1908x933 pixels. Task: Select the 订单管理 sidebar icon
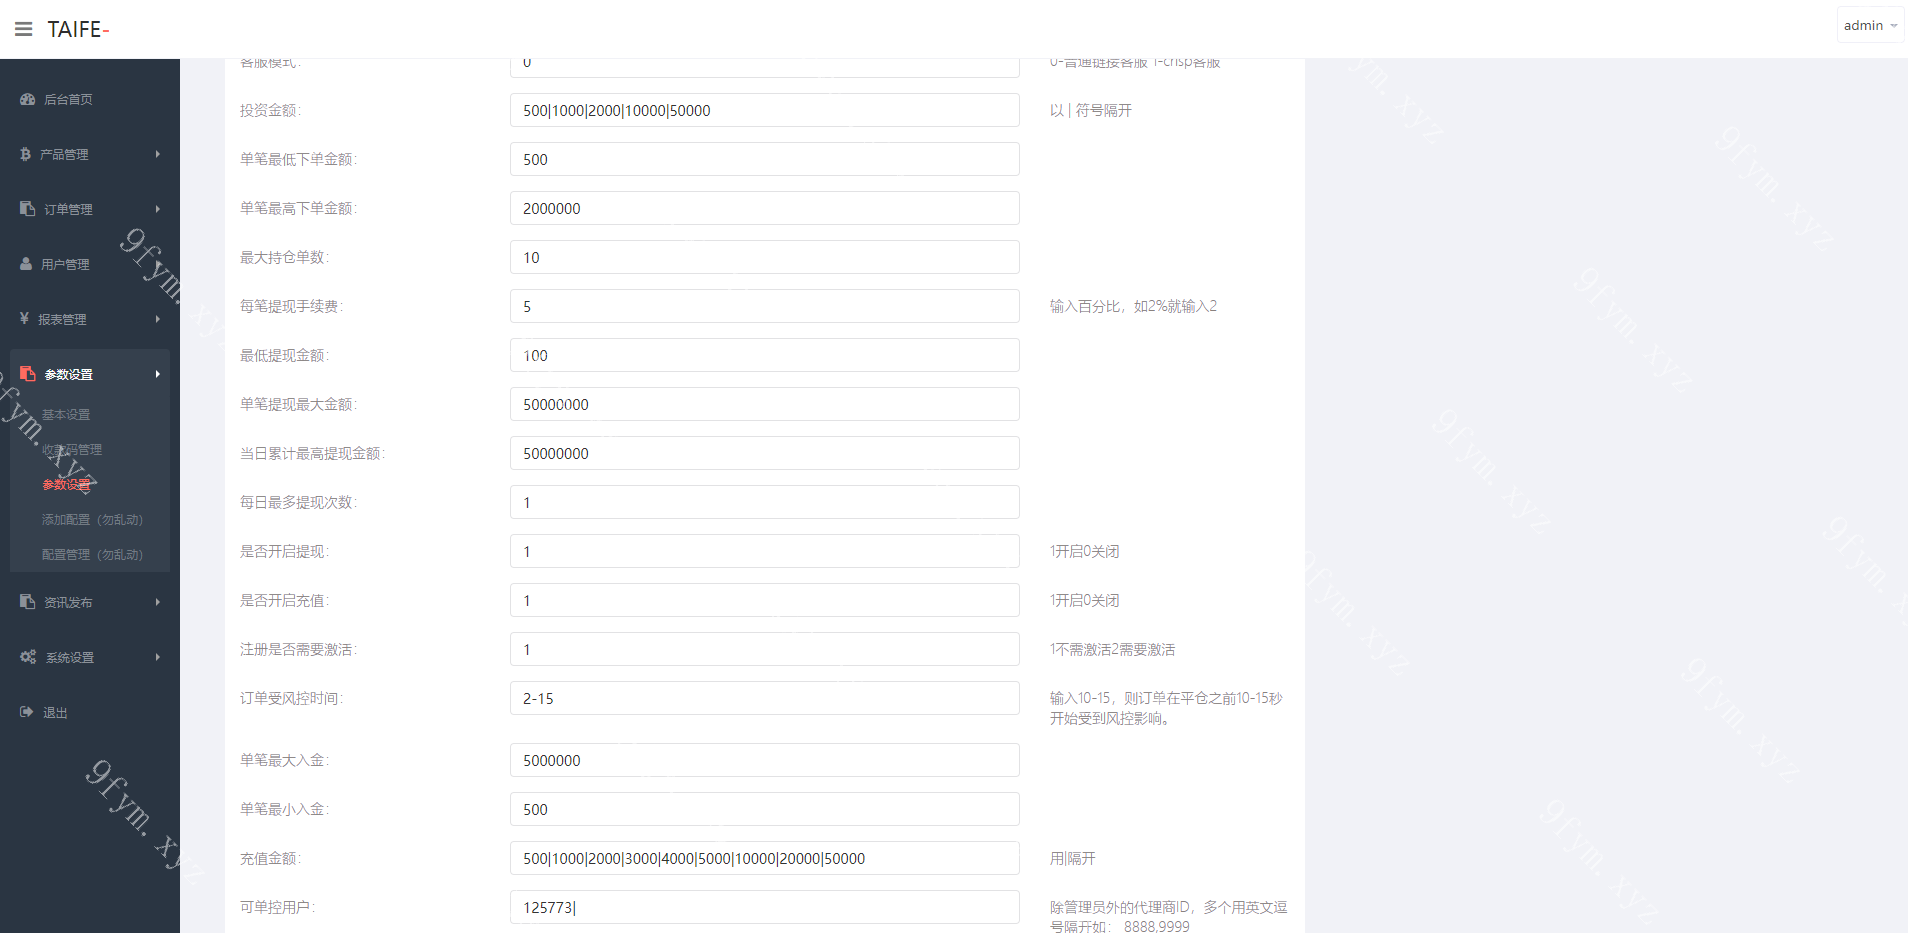click(x=28, y=209)
